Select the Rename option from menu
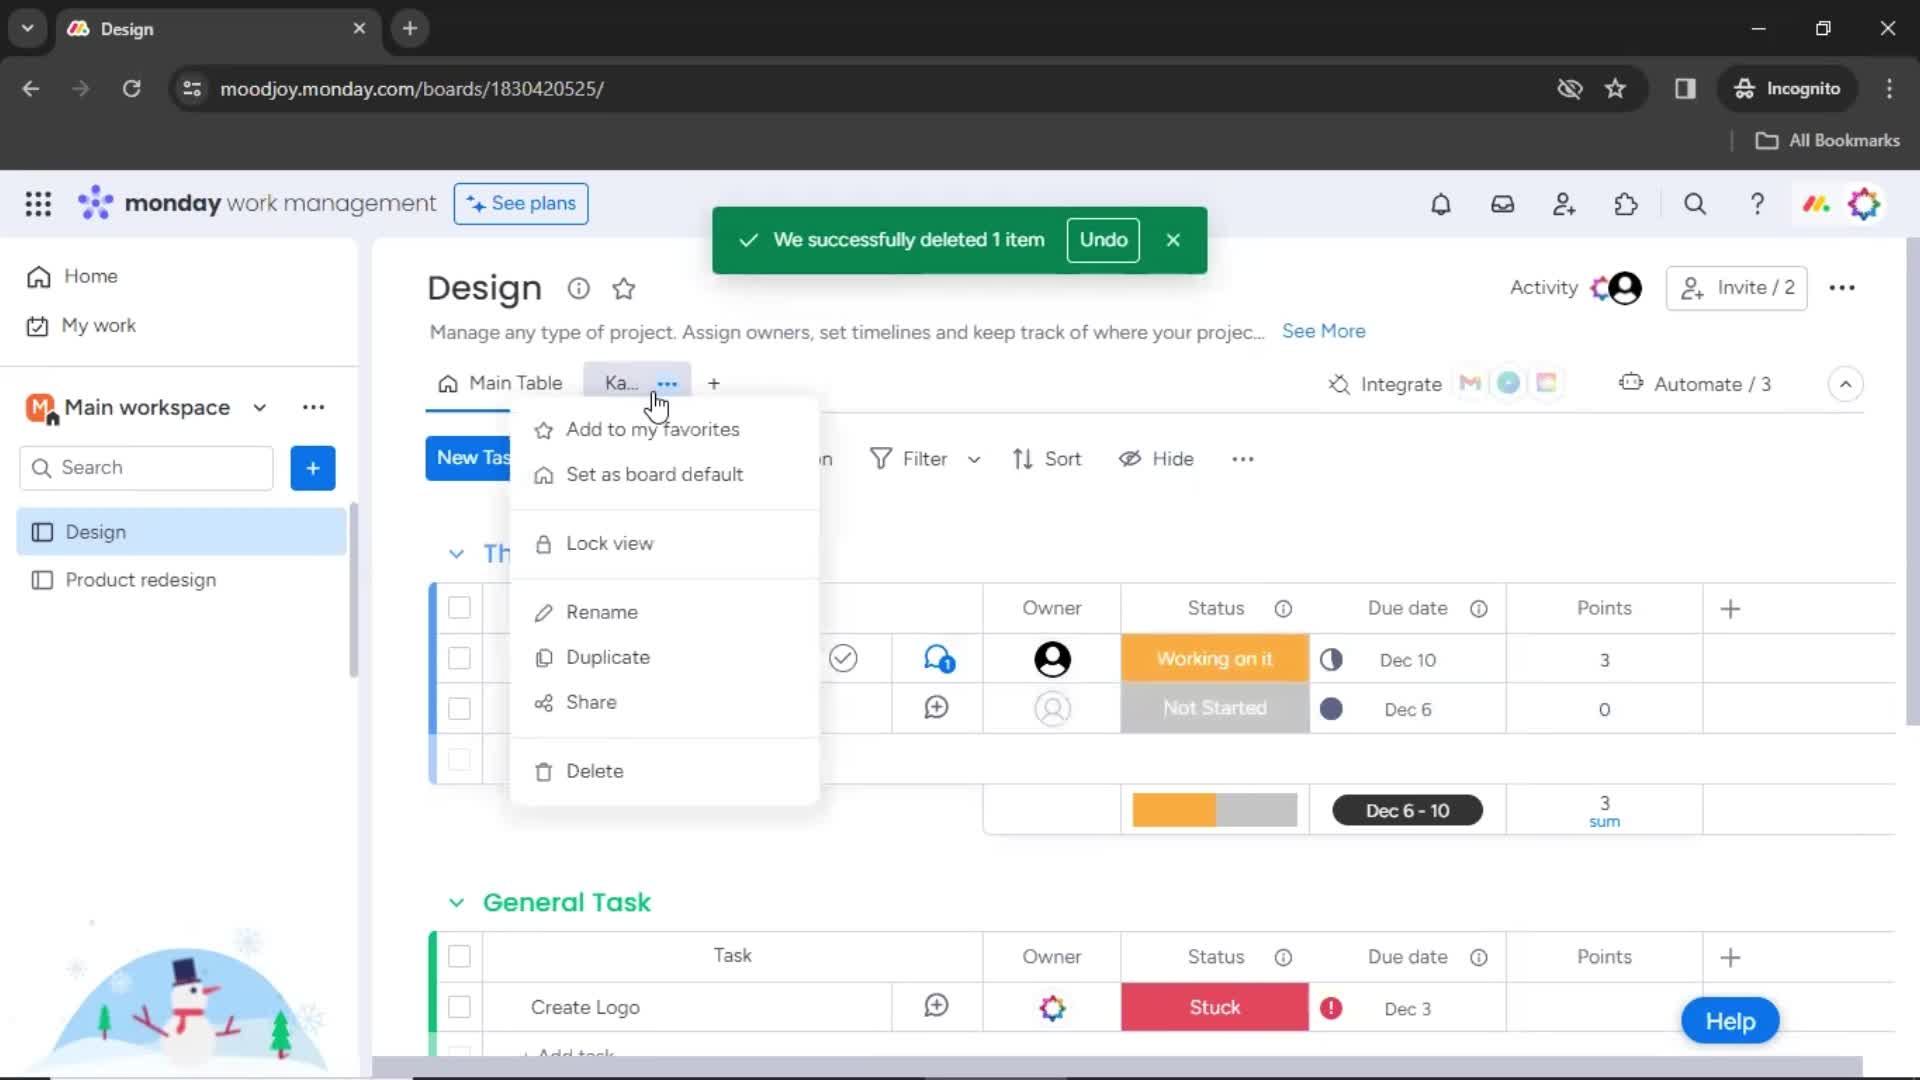Screen dimensions: 1920x1080 click(601, 612)
